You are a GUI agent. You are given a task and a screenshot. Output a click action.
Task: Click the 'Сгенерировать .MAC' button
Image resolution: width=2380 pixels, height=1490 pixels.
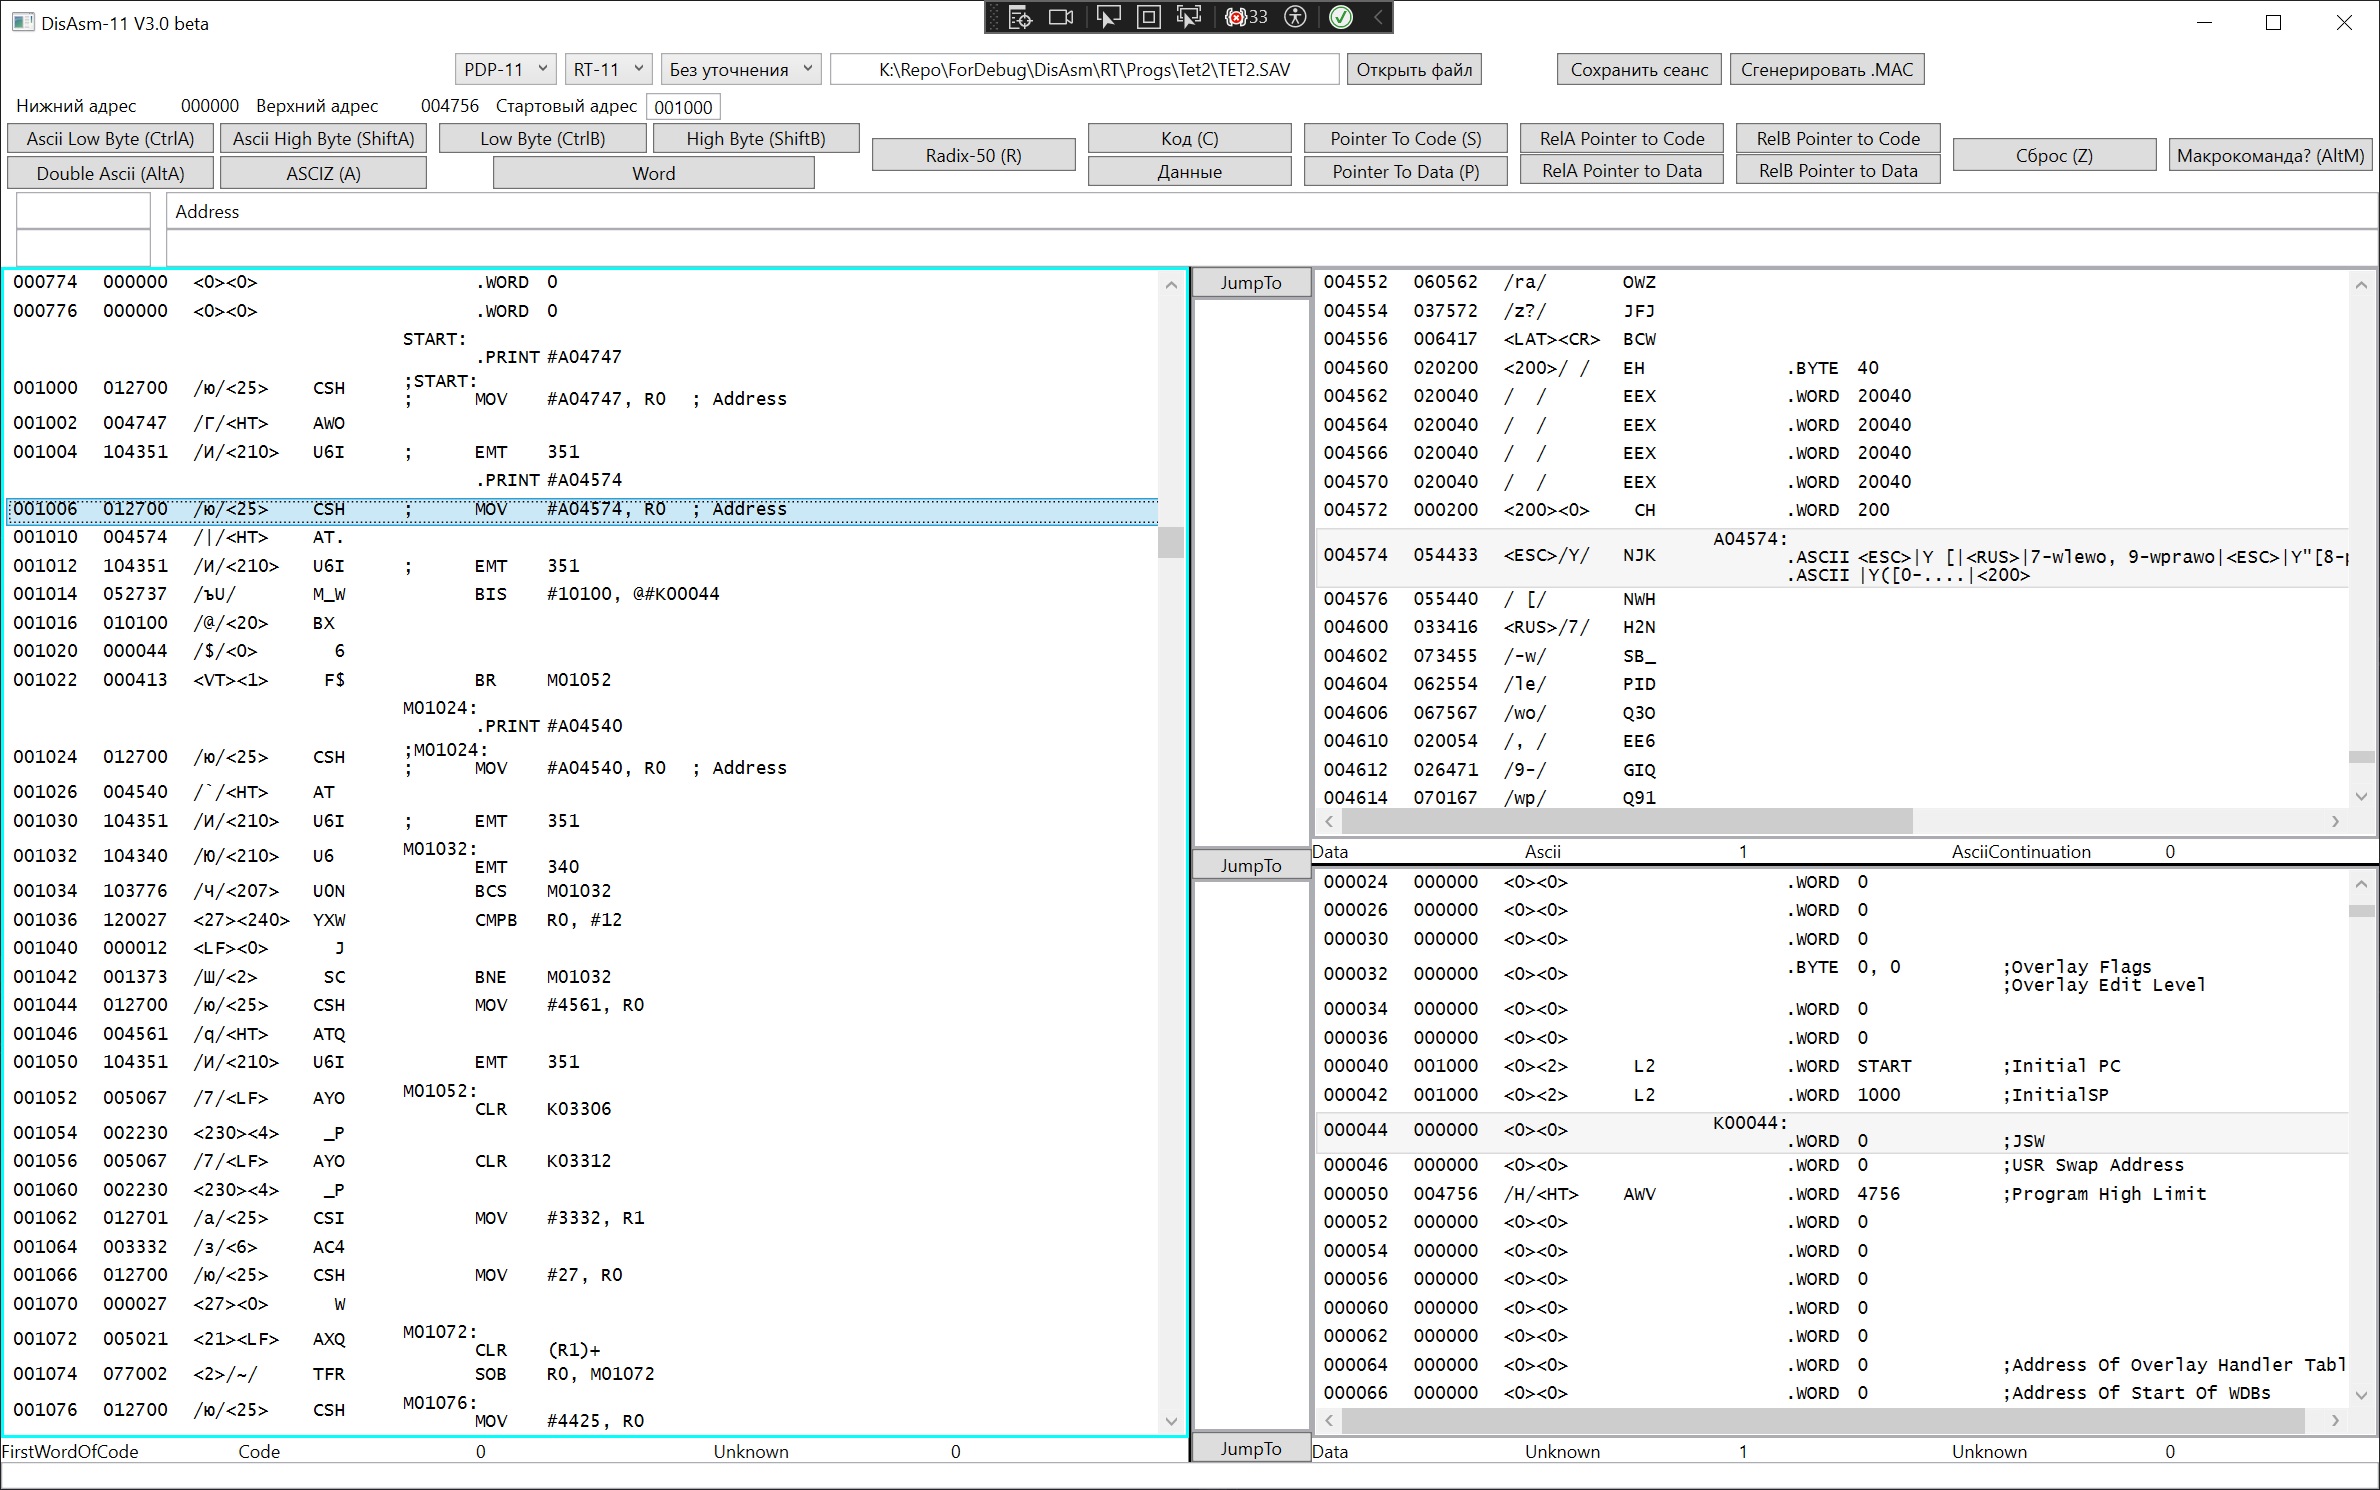1826,69
